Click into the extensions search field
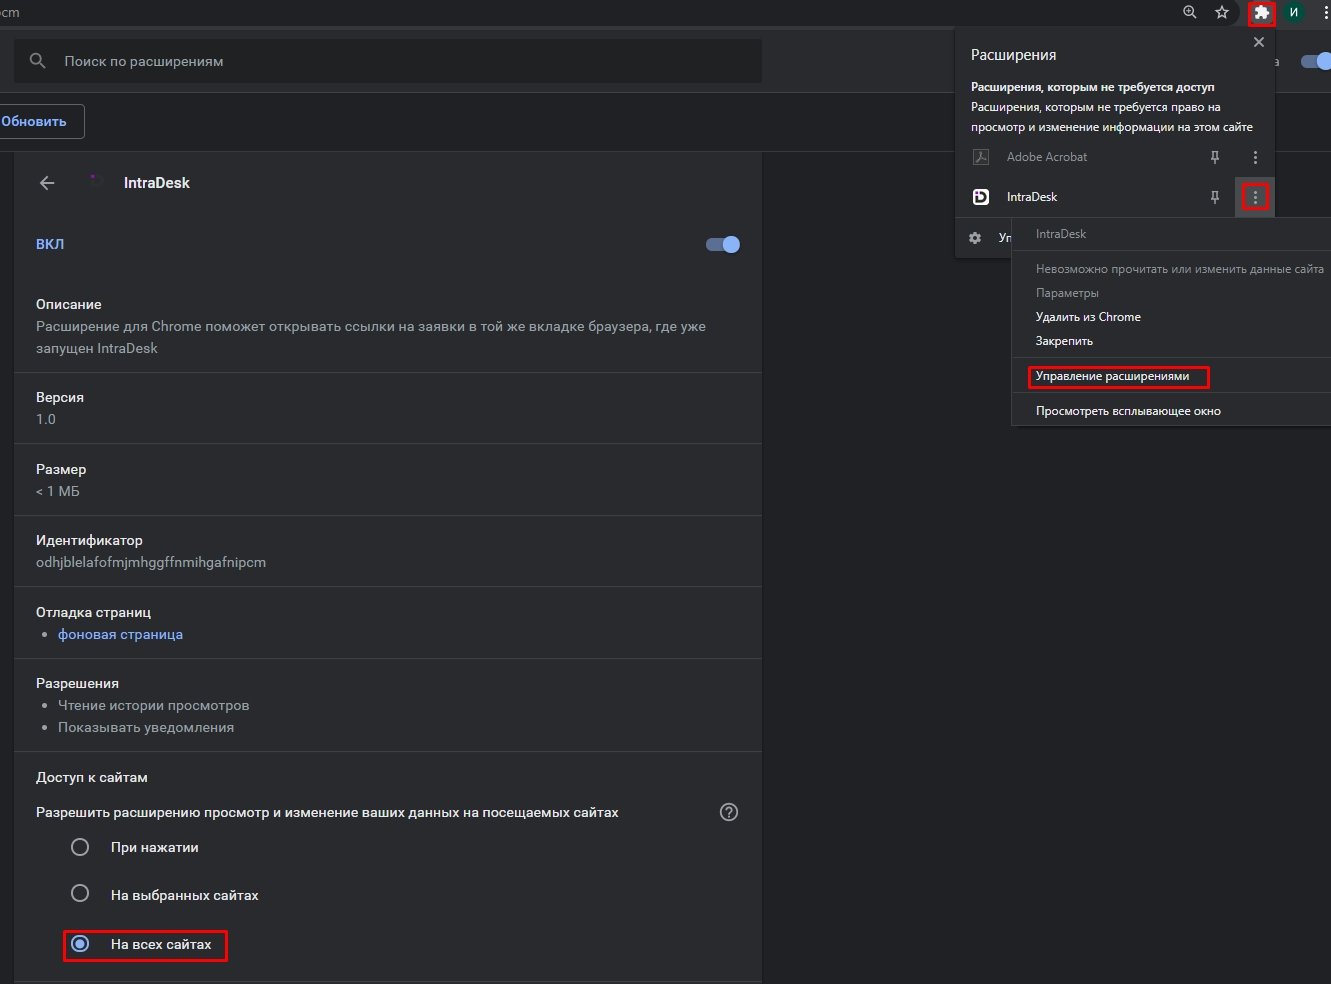The width and height of the screenshot is (1331, 984). tap(388, 61)
